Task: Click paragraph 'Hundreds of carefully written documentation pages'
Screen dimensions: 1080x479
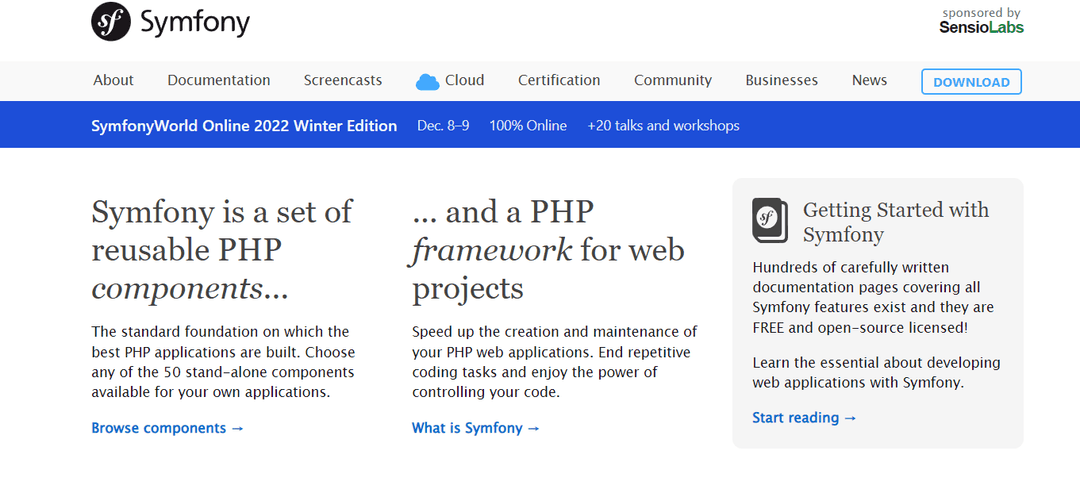Action: [x=873, y=298]
